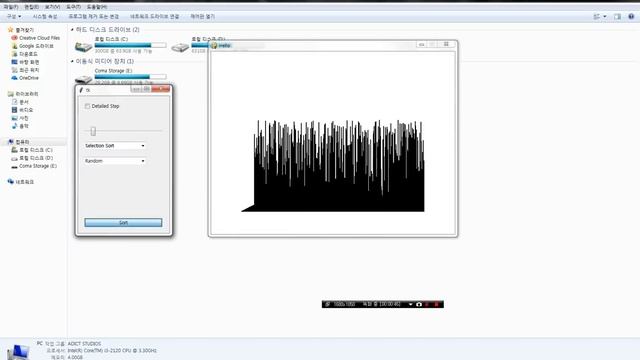
Task: Click the Sort button
Action: [123, 222]
